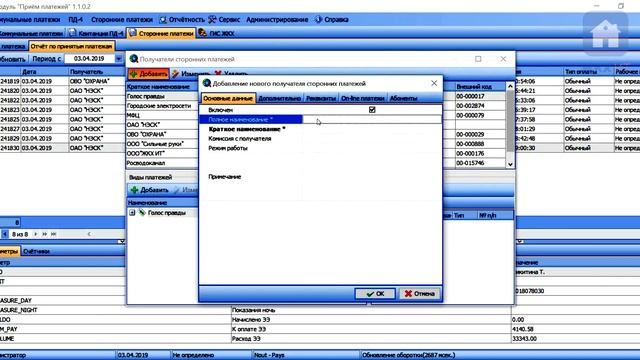The image size is (640, 360).
Task: Click the Внешний код column header
Action: (480, 87)
